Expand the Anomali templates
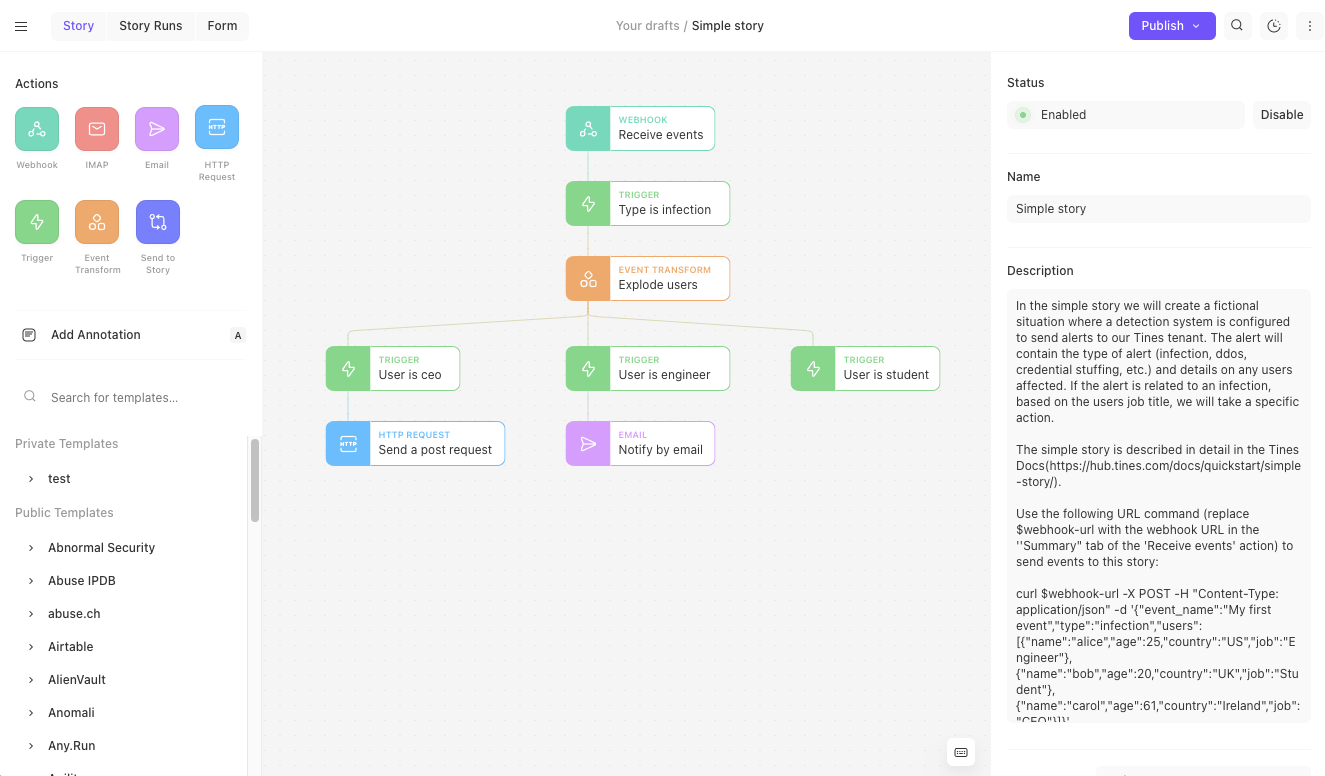Viewport: 1325px width, 776px height. coord(31,713)
